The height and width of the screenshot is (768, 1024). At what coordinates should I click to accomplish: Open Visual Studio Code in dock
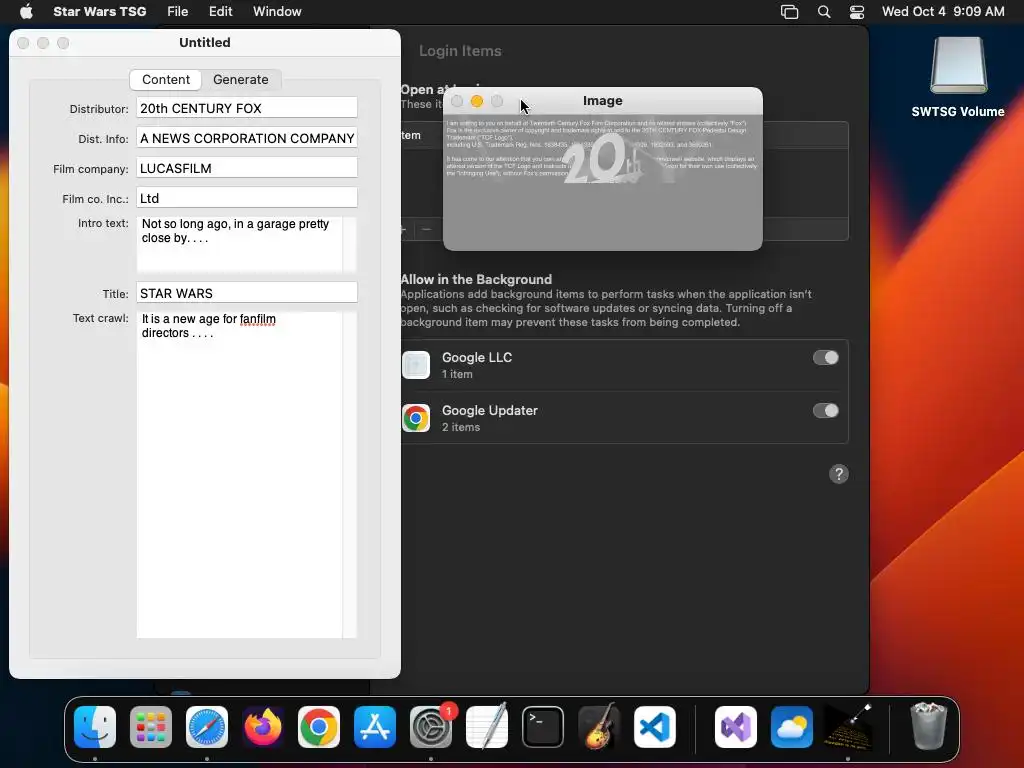(655, 727)
